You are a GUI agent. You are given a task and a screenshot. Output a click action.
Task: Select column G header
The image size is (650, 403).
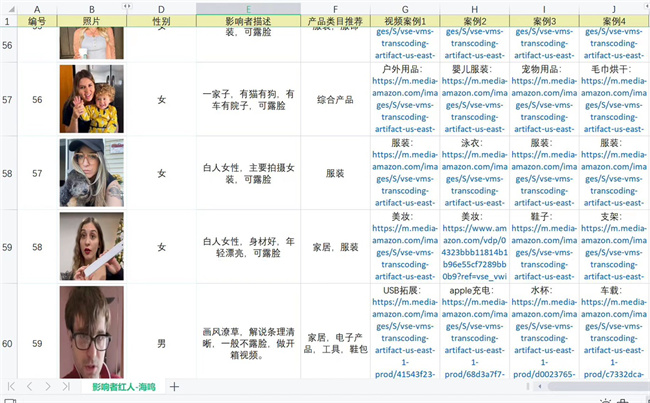(x=405, y=9)
